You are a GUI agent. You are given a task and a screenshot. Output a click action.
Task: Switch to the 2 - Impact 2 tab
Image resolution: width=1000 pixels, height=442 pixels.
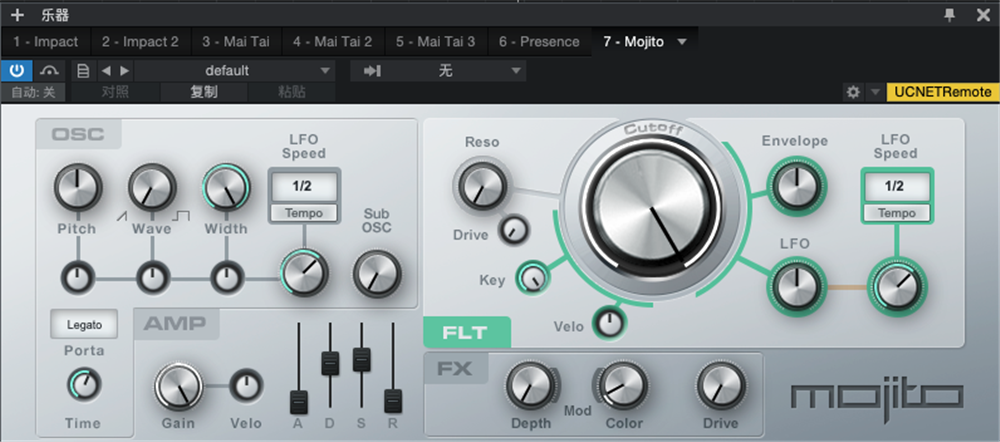140,42
